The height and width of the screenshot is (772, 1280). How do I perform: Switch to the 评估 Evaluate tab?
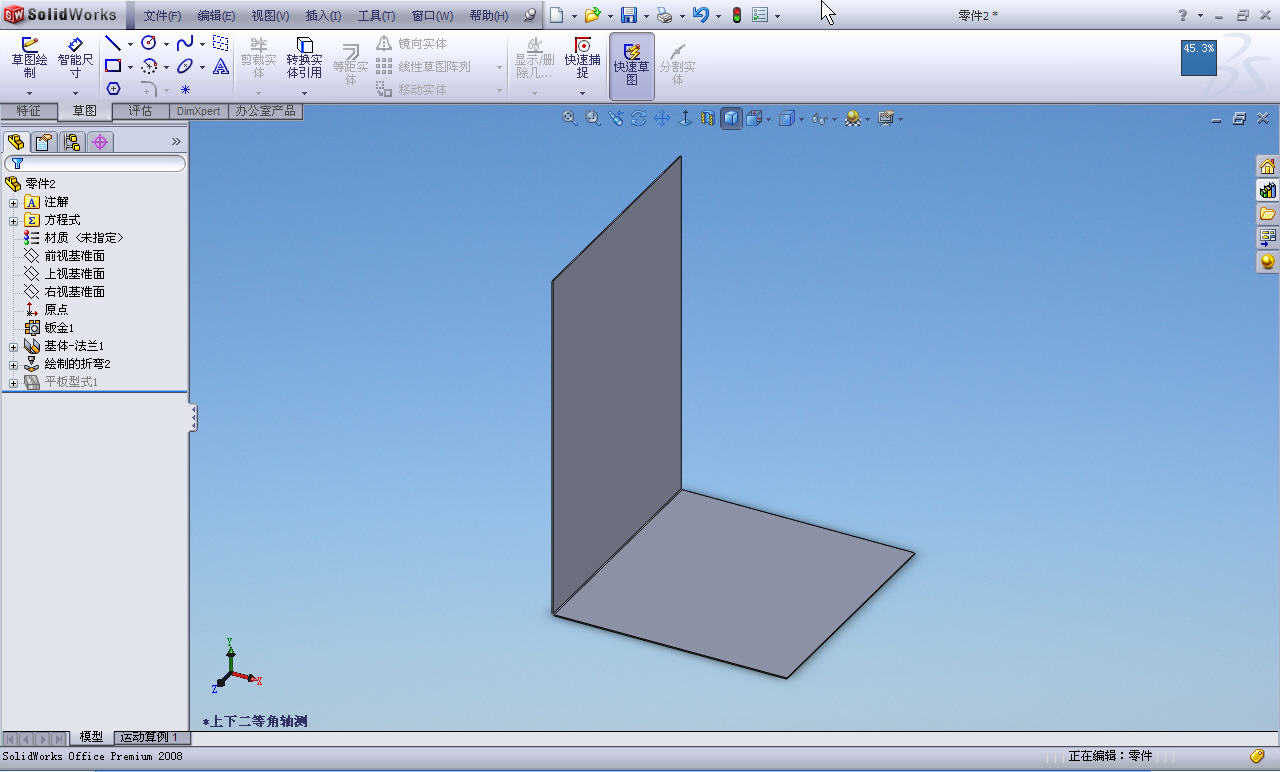140,111
